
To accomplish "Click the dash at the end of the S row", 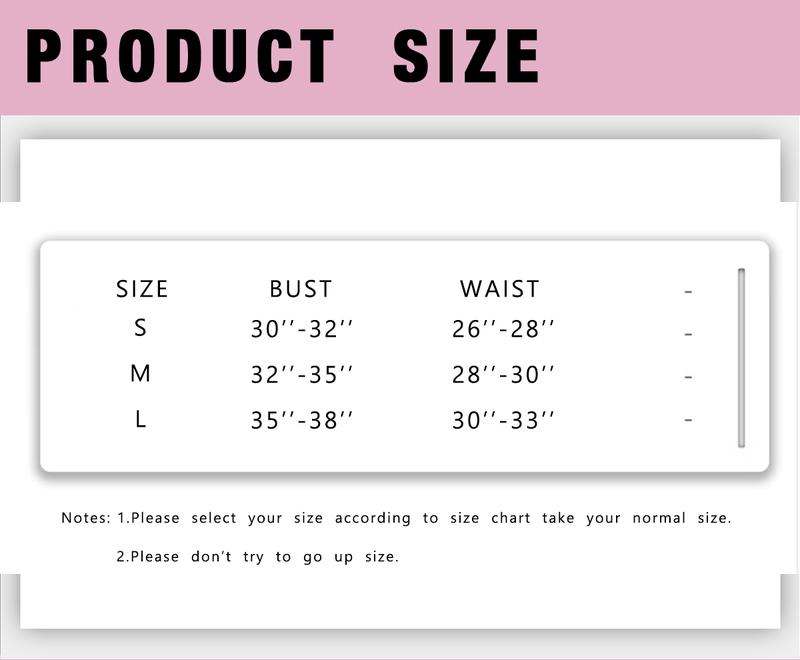I will (688, 335).
